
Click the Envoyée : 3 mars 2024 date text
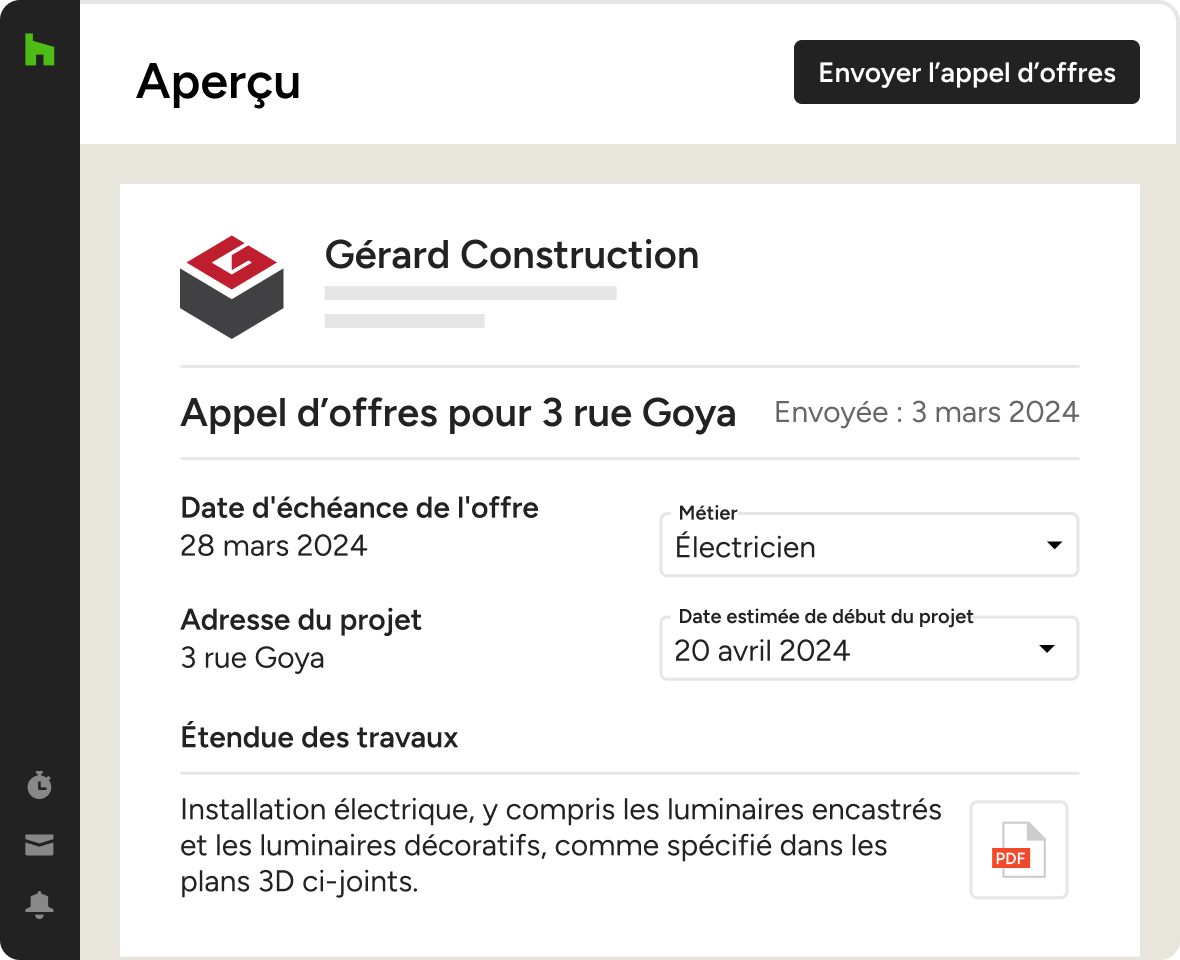926,412
